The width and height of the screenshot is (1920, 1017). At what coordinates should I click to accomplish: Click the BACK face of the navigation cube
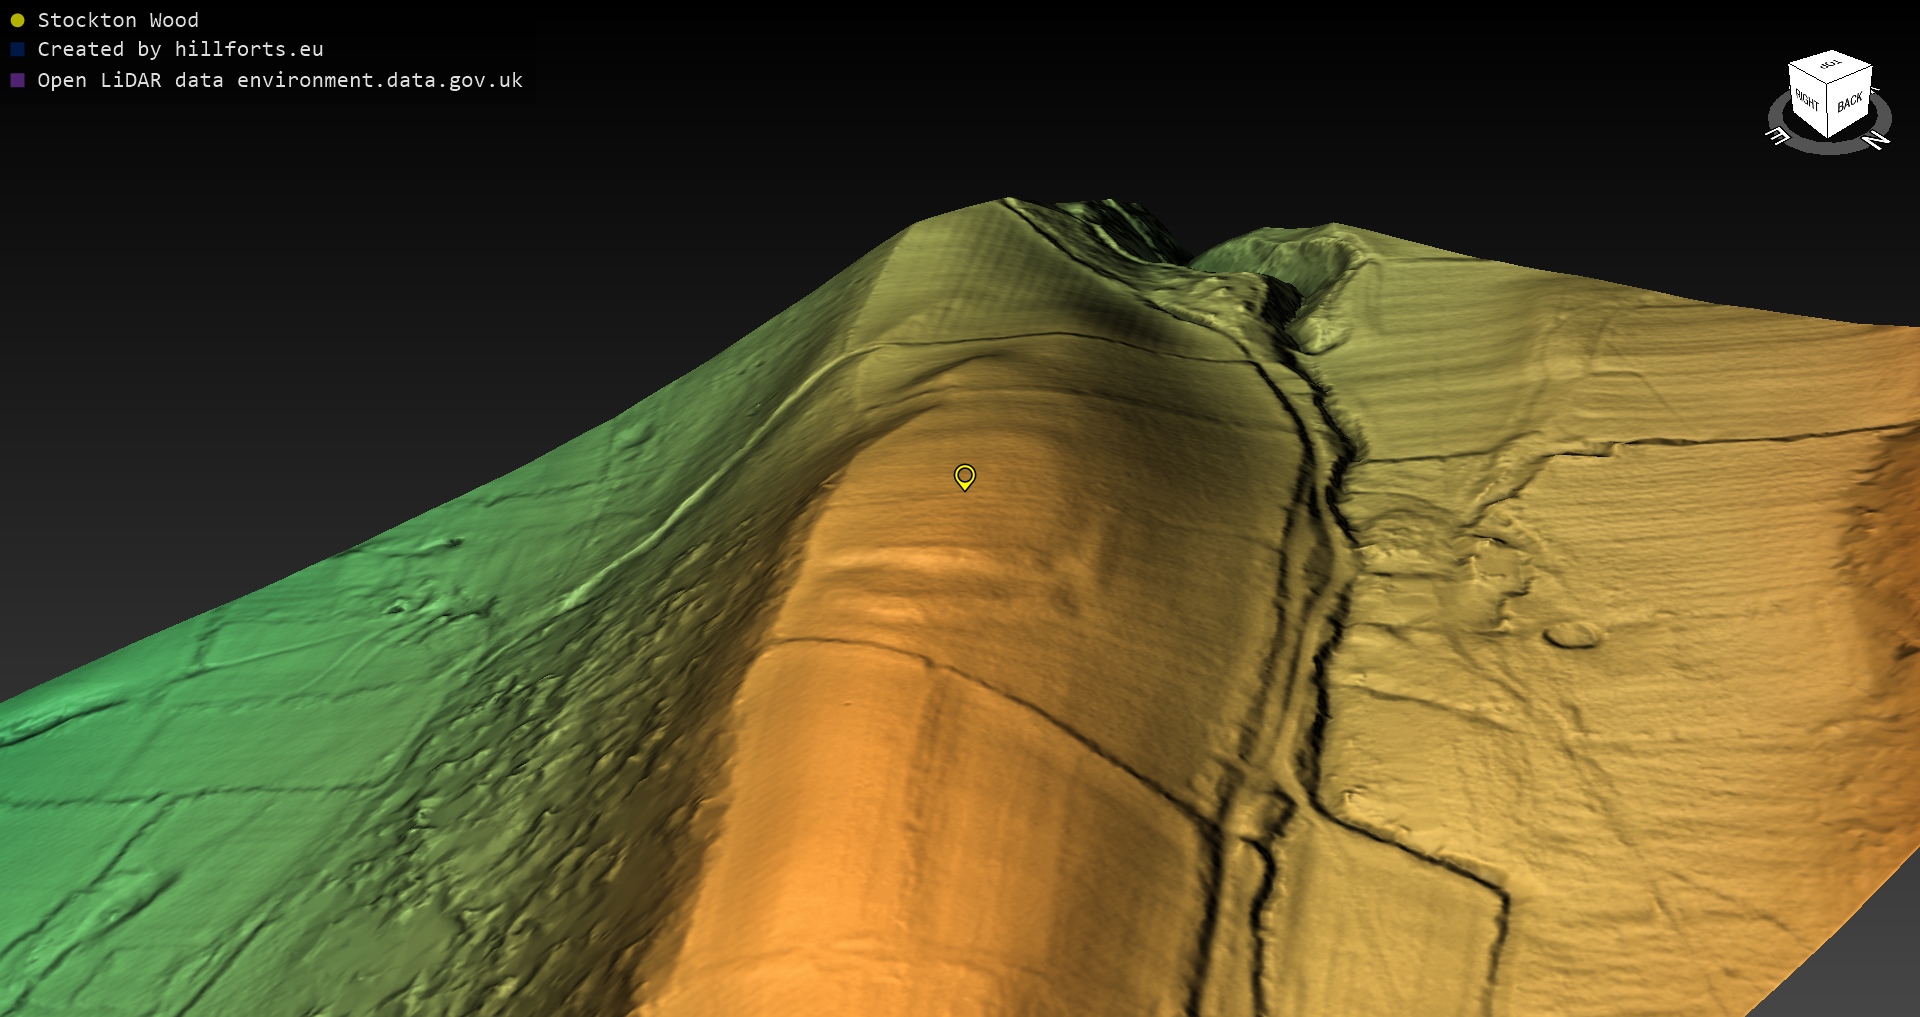click(x=1849, y=102)
